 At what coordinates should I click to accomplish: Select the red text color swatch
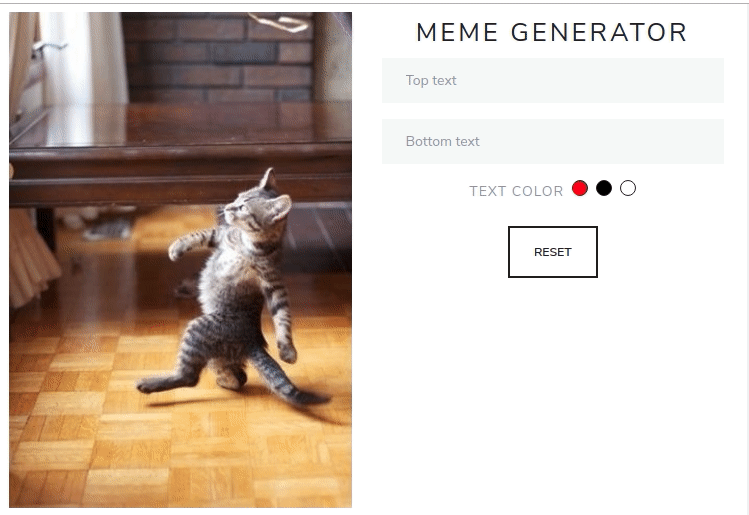579,188
